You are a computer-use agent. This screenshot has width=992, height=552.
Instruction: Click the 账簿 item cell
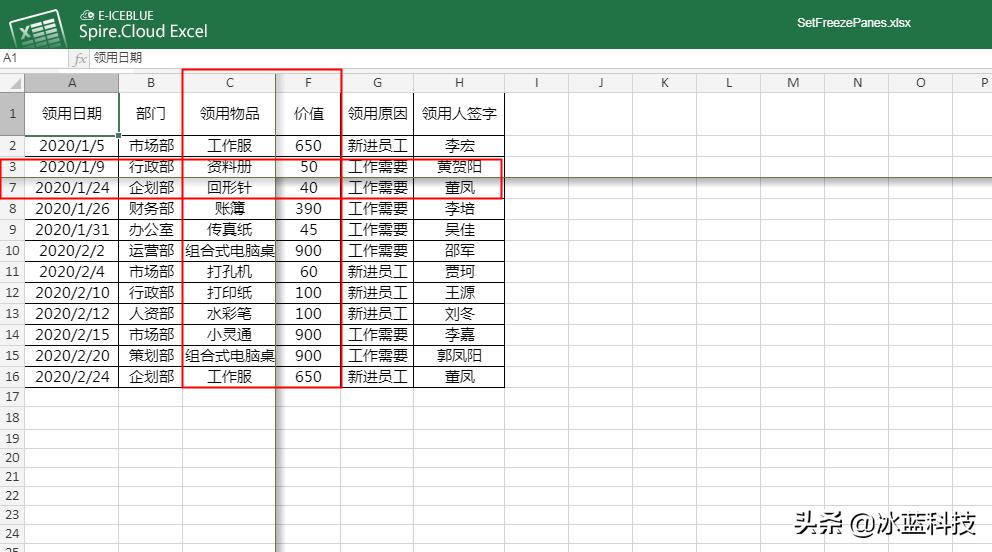(x=230, y=209)
